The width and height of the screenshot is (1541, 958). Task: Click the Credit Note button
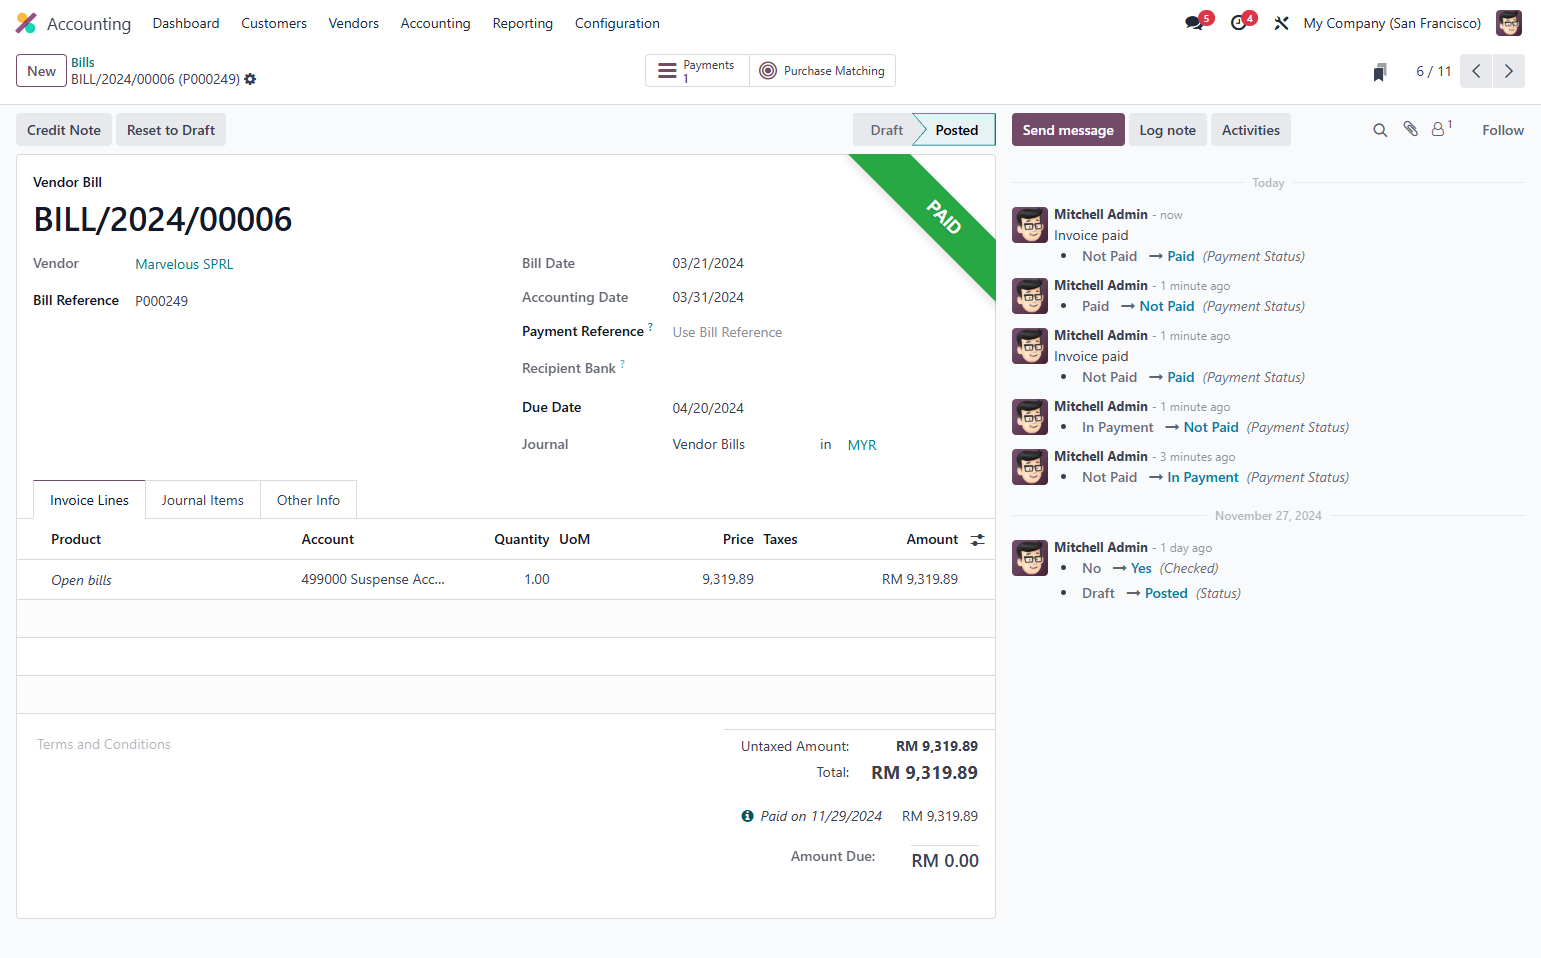pyautogui.click(x=64, y=130)
